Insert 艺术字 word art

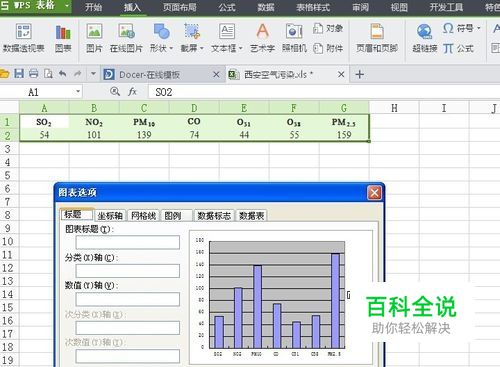(x=262, y=38)
